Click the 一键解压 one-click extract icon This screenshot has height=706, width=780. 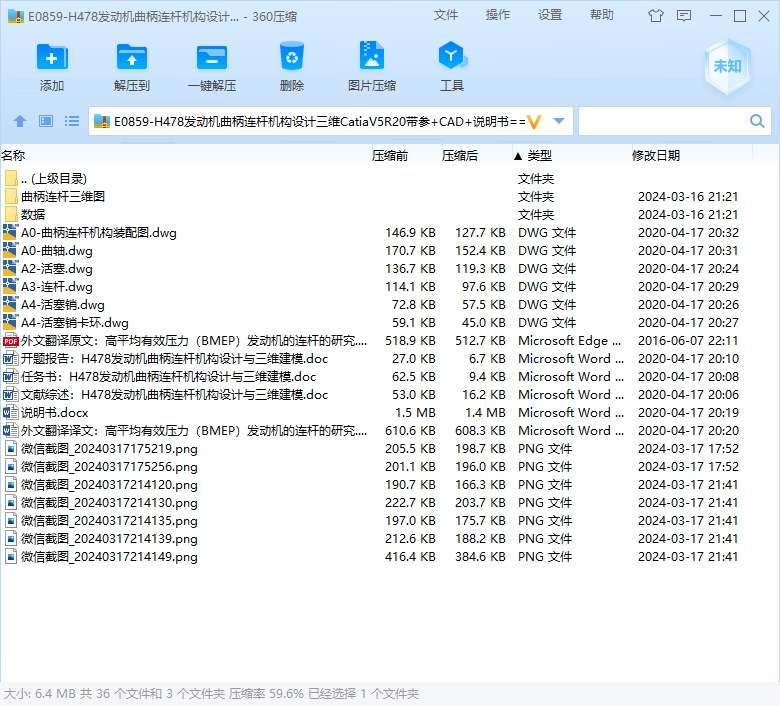click(212, 57)
